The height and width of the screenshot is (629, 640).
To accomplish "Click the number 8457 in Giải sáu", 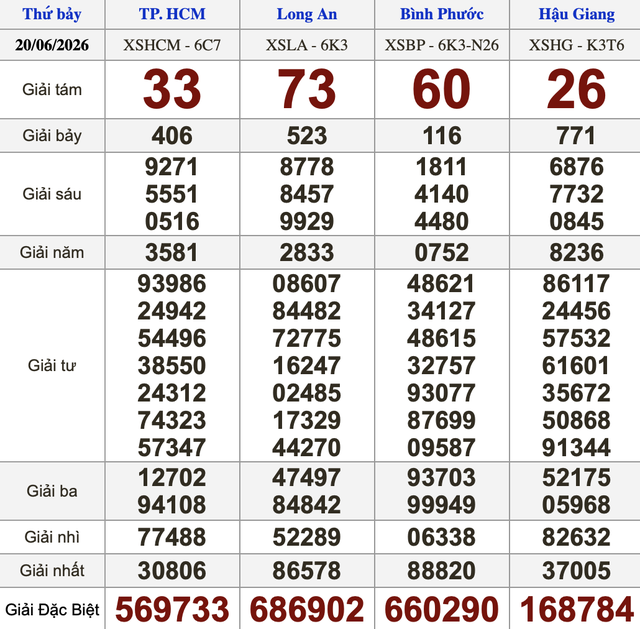I will click(x=307, y=194).
